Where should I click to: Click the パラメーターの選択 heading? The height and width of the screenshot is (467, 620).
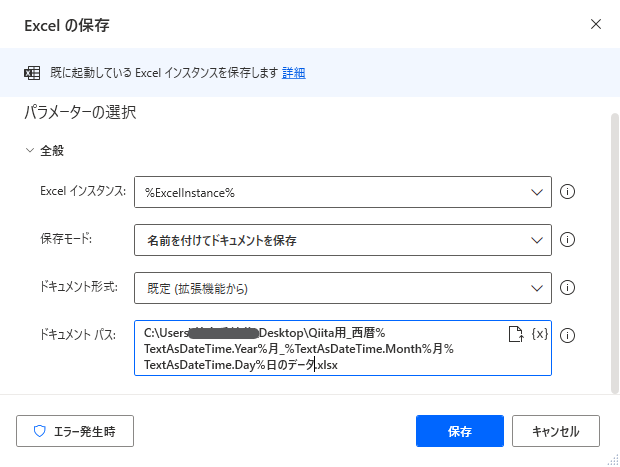coord(80,112)
